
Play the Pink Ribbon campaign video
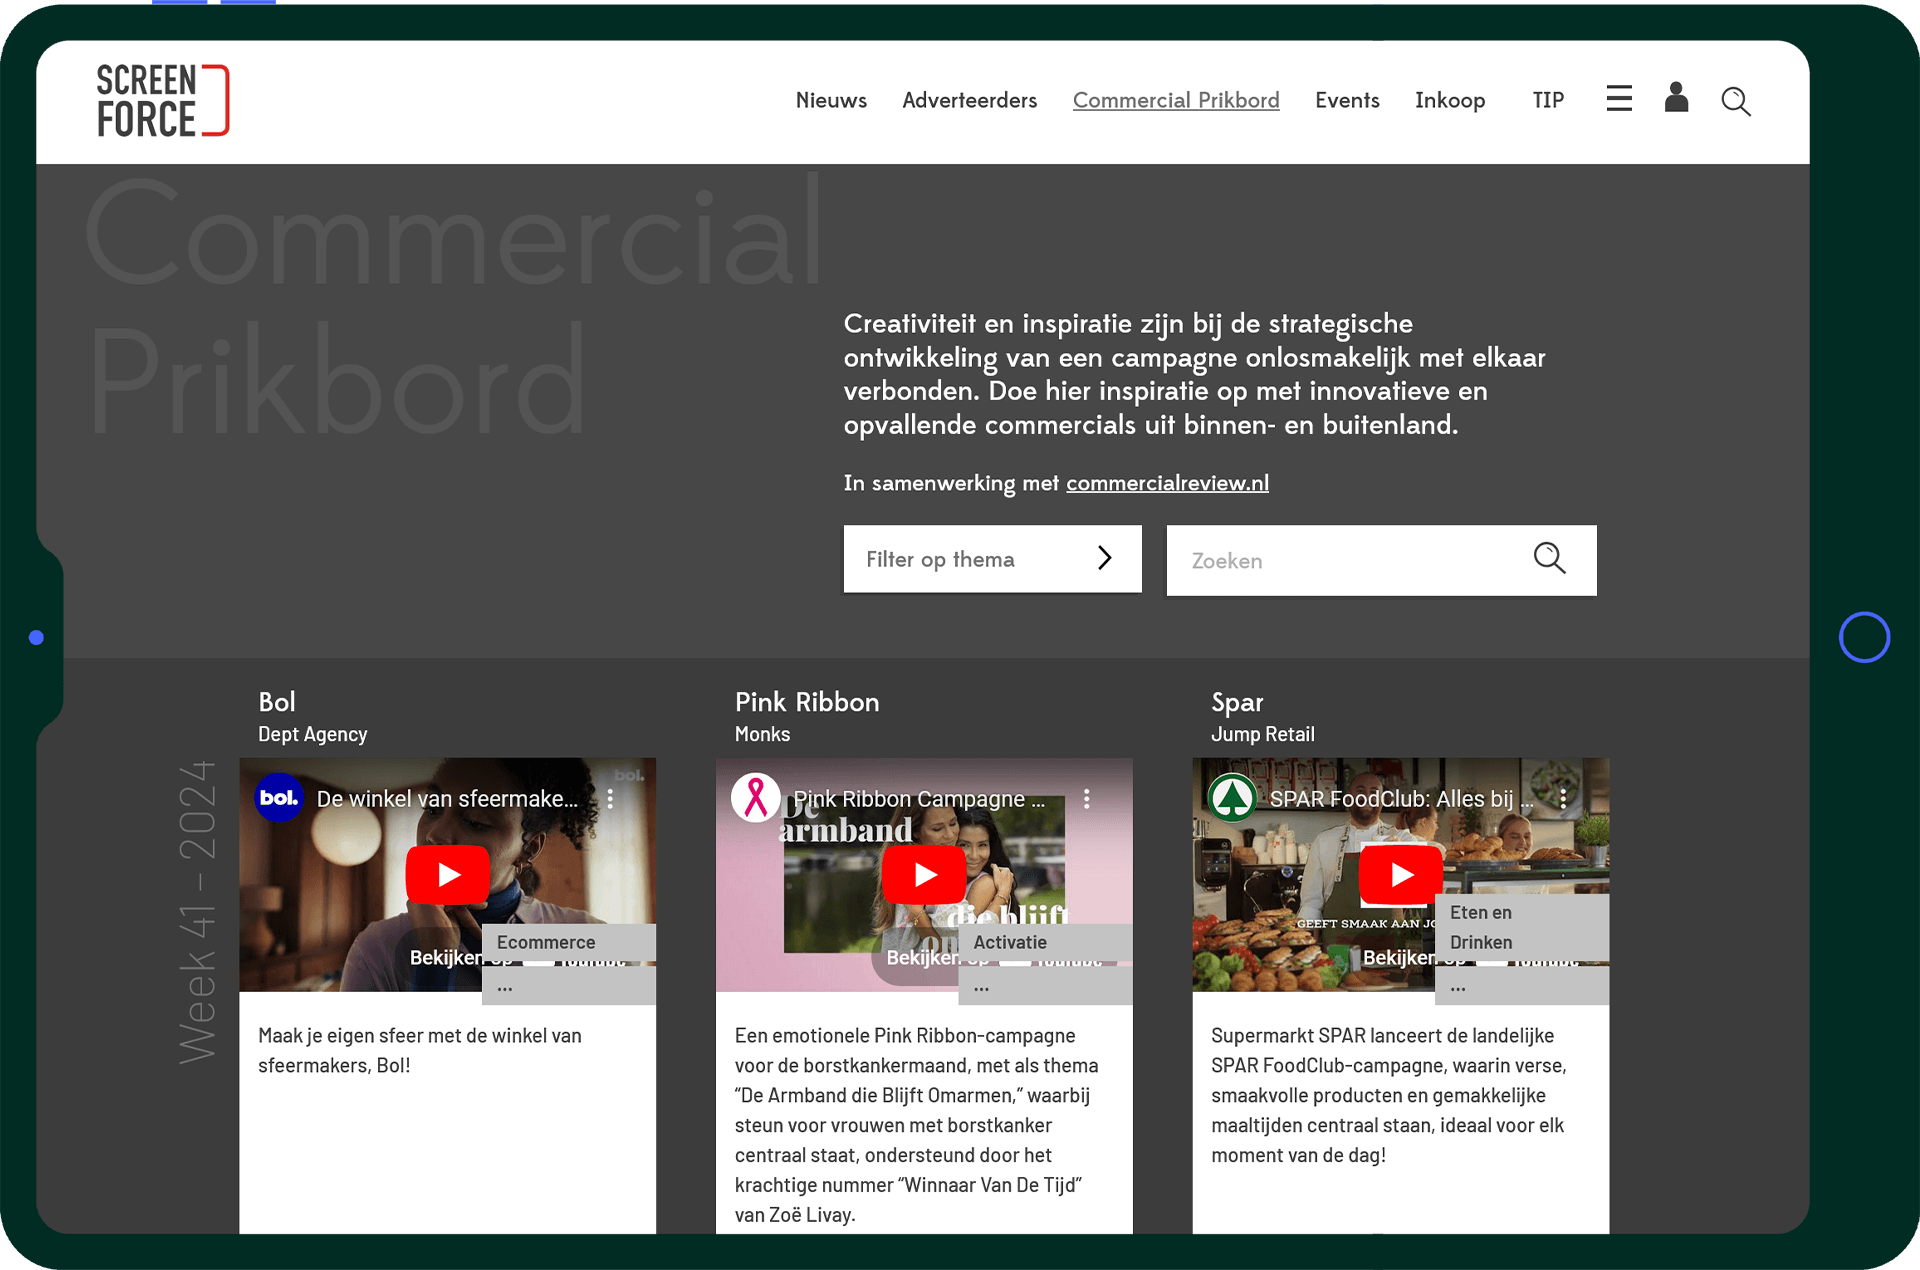click(x=924, y=875)
